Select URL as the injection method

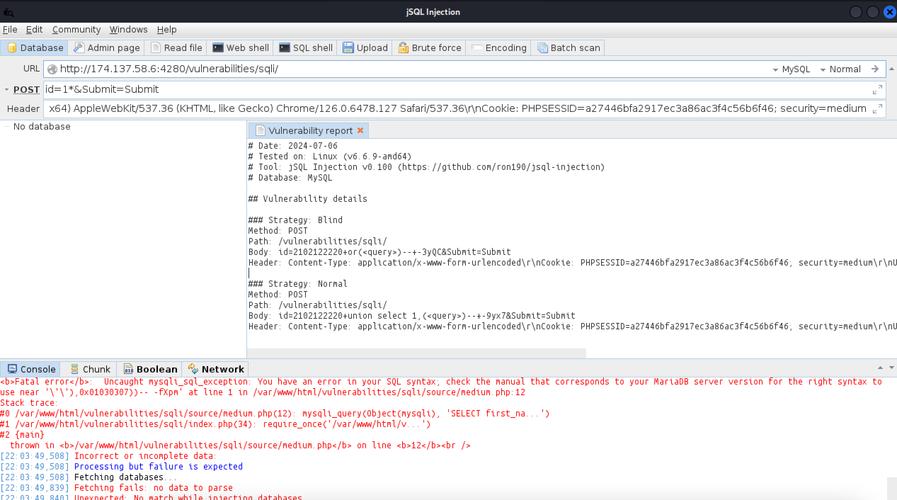[31, 69]
